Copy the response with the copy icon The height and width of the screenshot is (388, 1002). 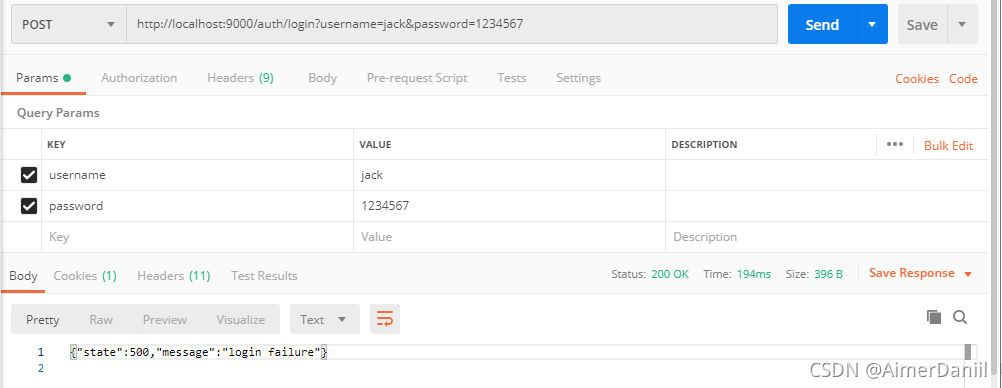tap(934, 317)
